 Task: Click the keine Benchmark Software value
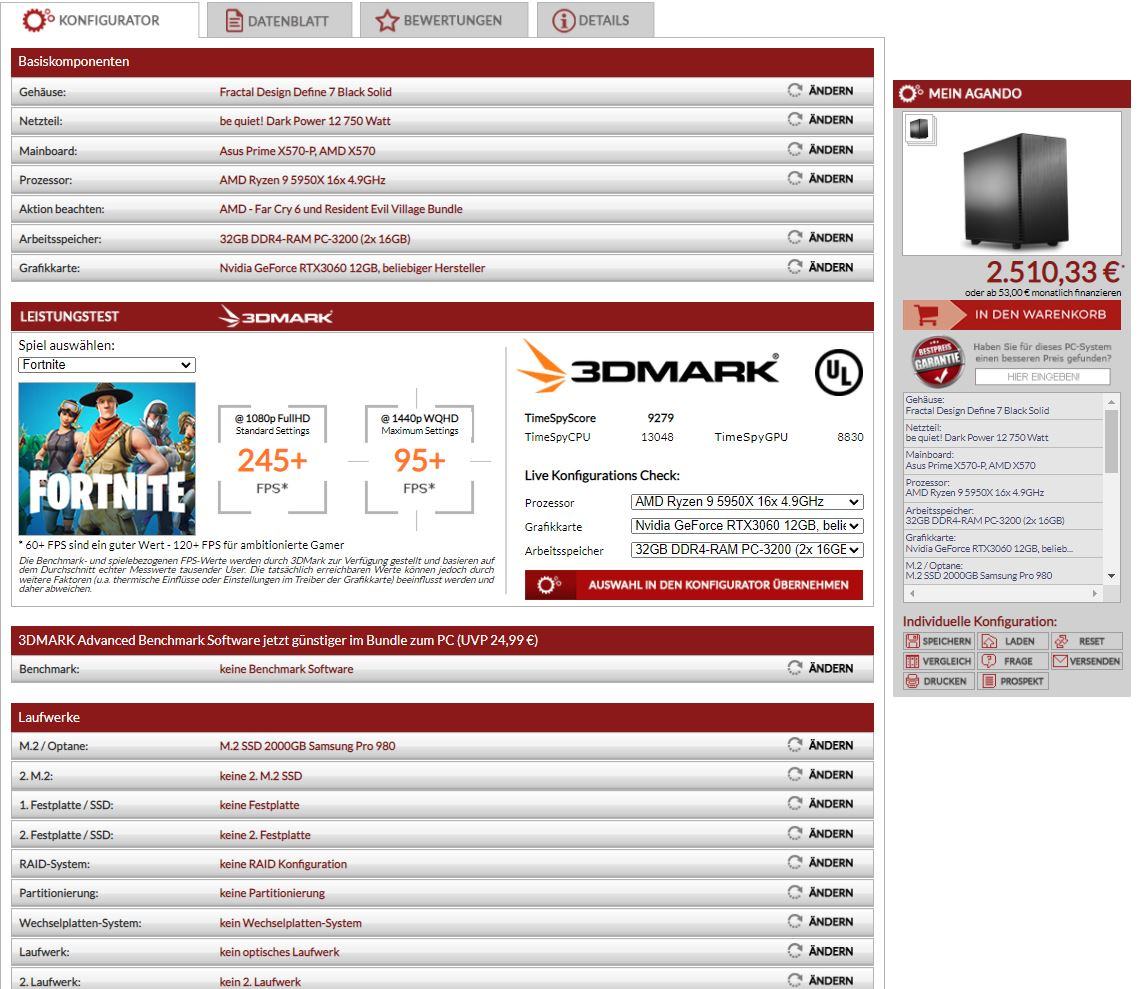click(x=286, y=669)
